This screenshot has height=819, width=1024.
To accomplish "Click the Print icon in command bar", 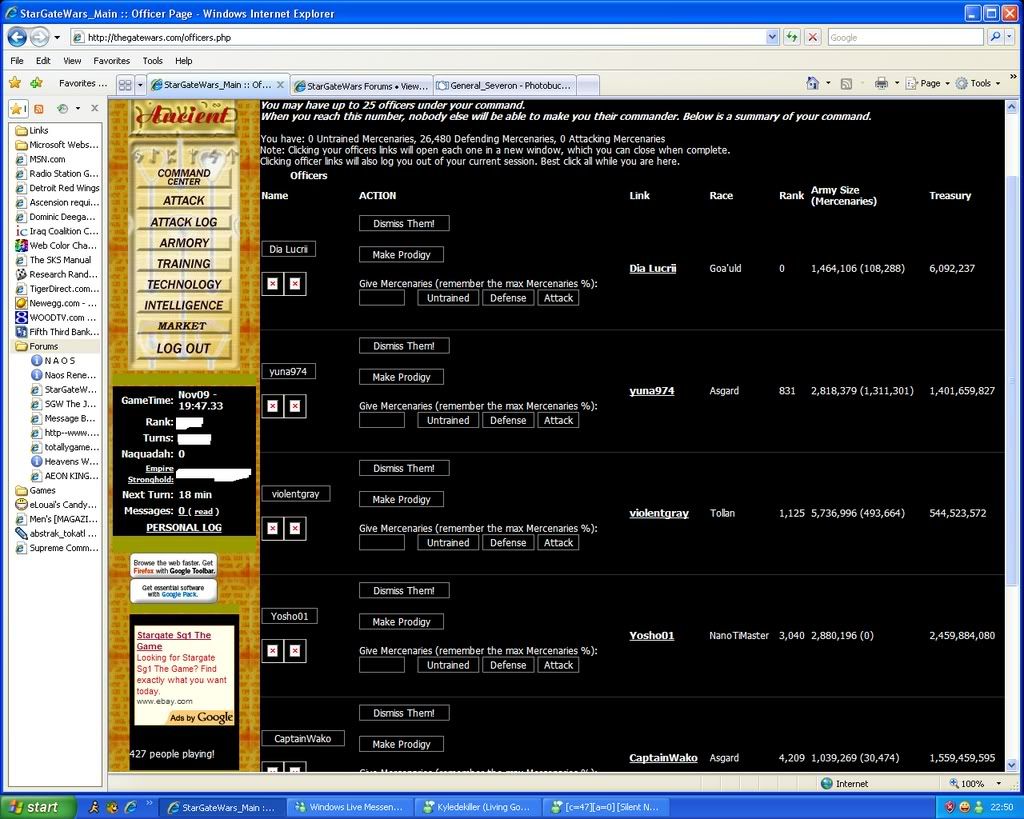I will 881,83.
